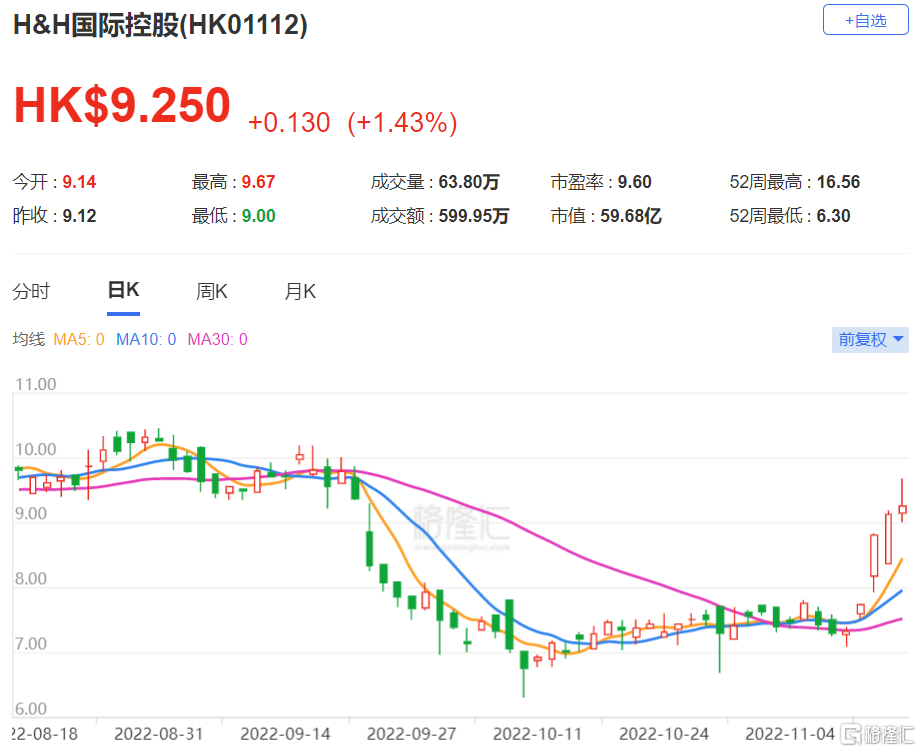
Task: Expand the 前复权 adjustment dropdown
Action: tap(870, 340)
